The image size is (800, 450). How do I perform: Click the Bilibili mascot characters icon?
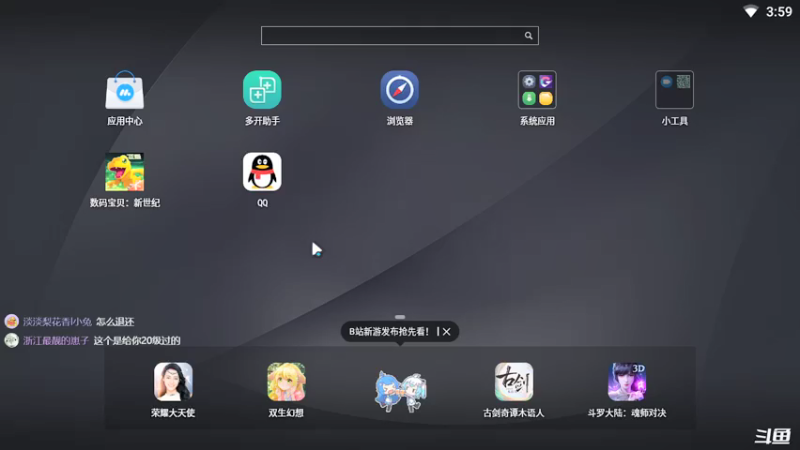[401, 391]
